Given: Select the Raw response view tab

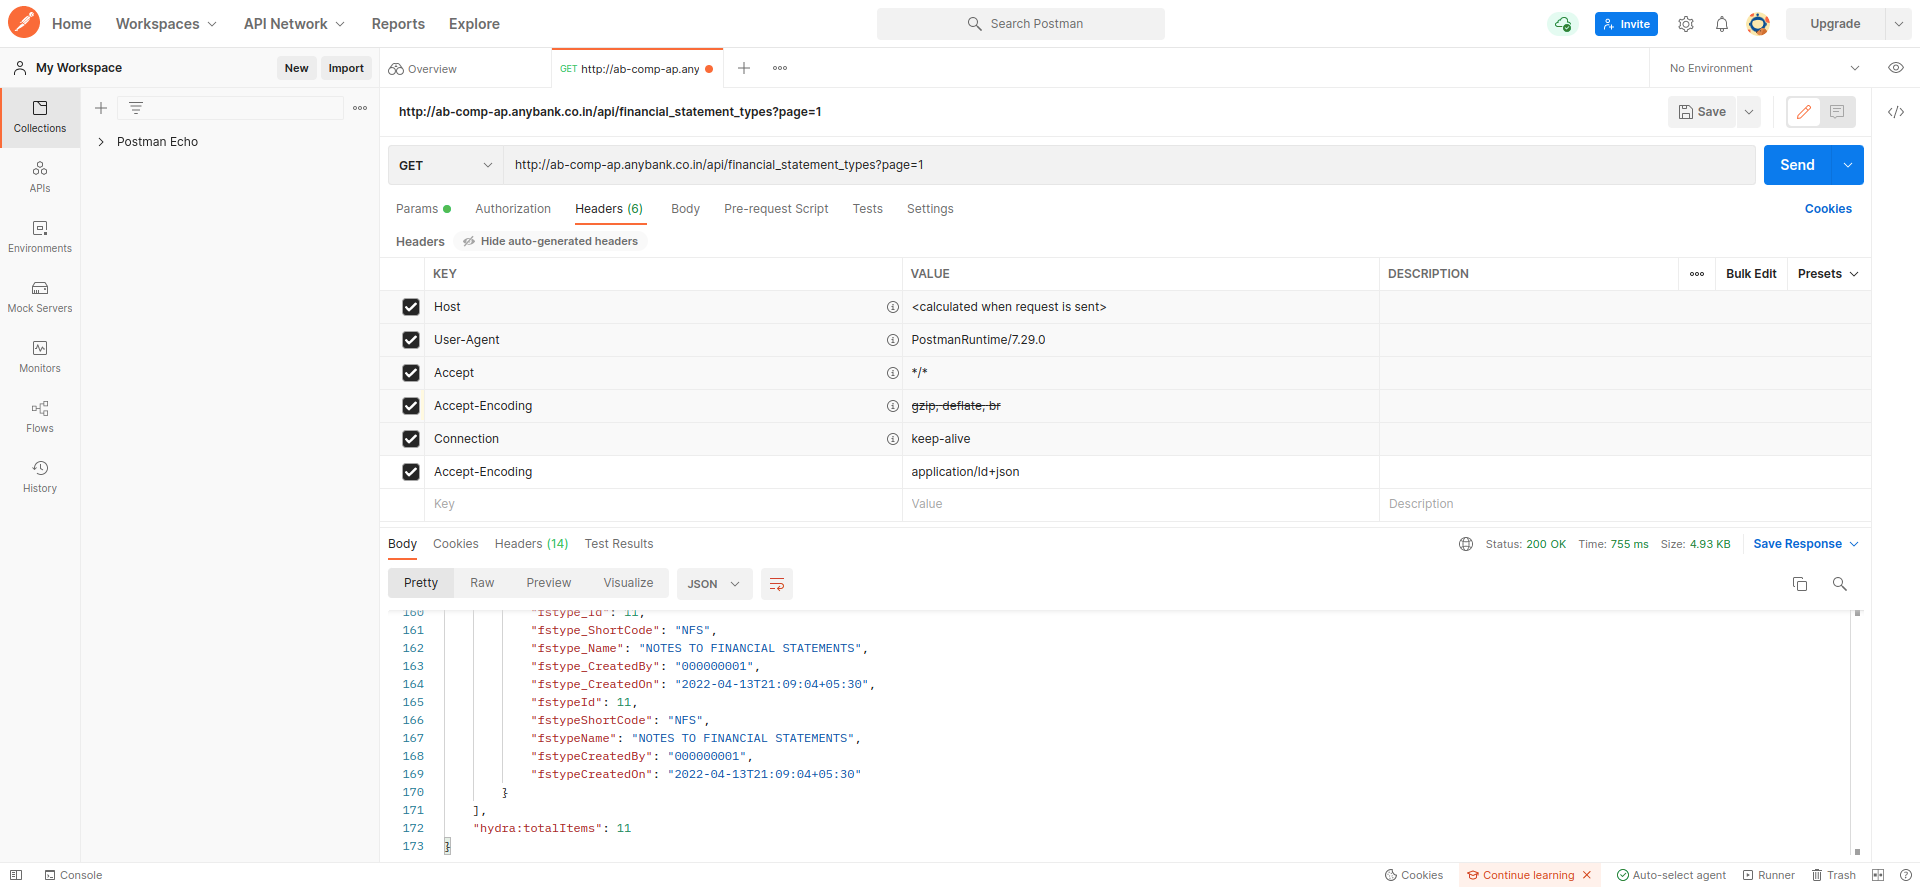Looking at the screenshot, I should (x=482, y=583).
